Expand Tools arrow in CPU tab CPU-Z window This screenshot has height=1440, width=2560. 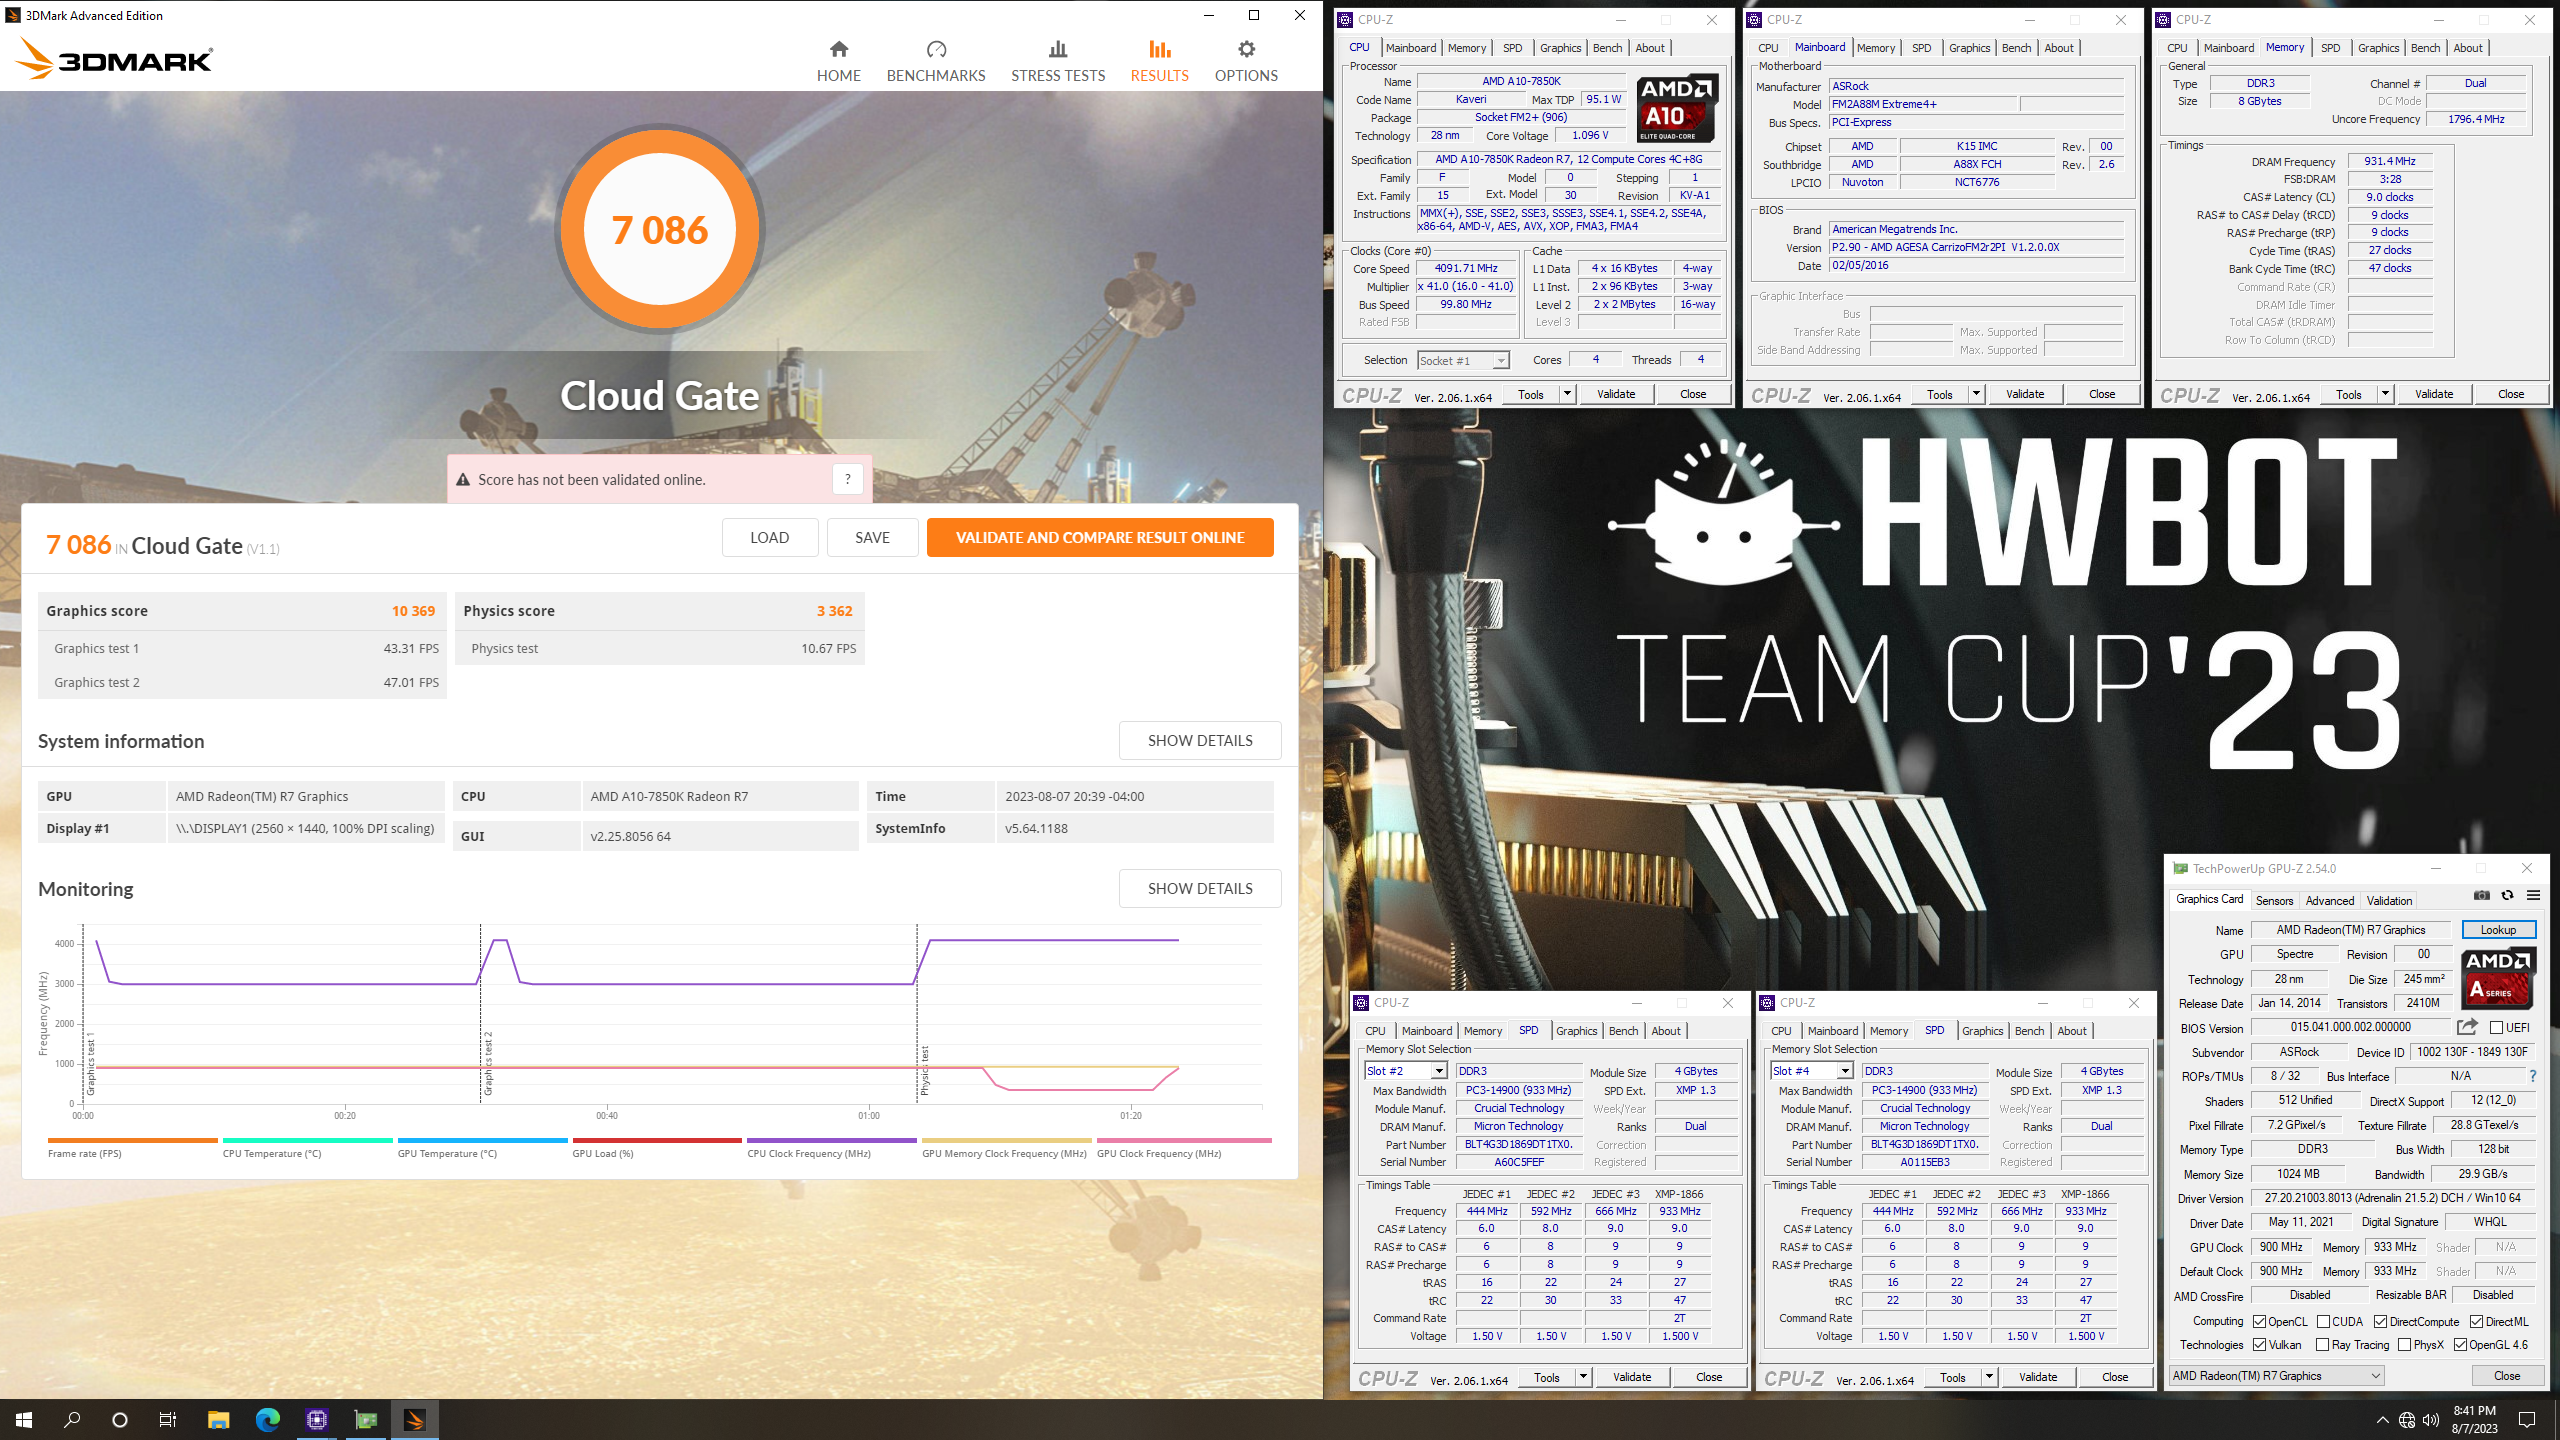(1567, 394)
